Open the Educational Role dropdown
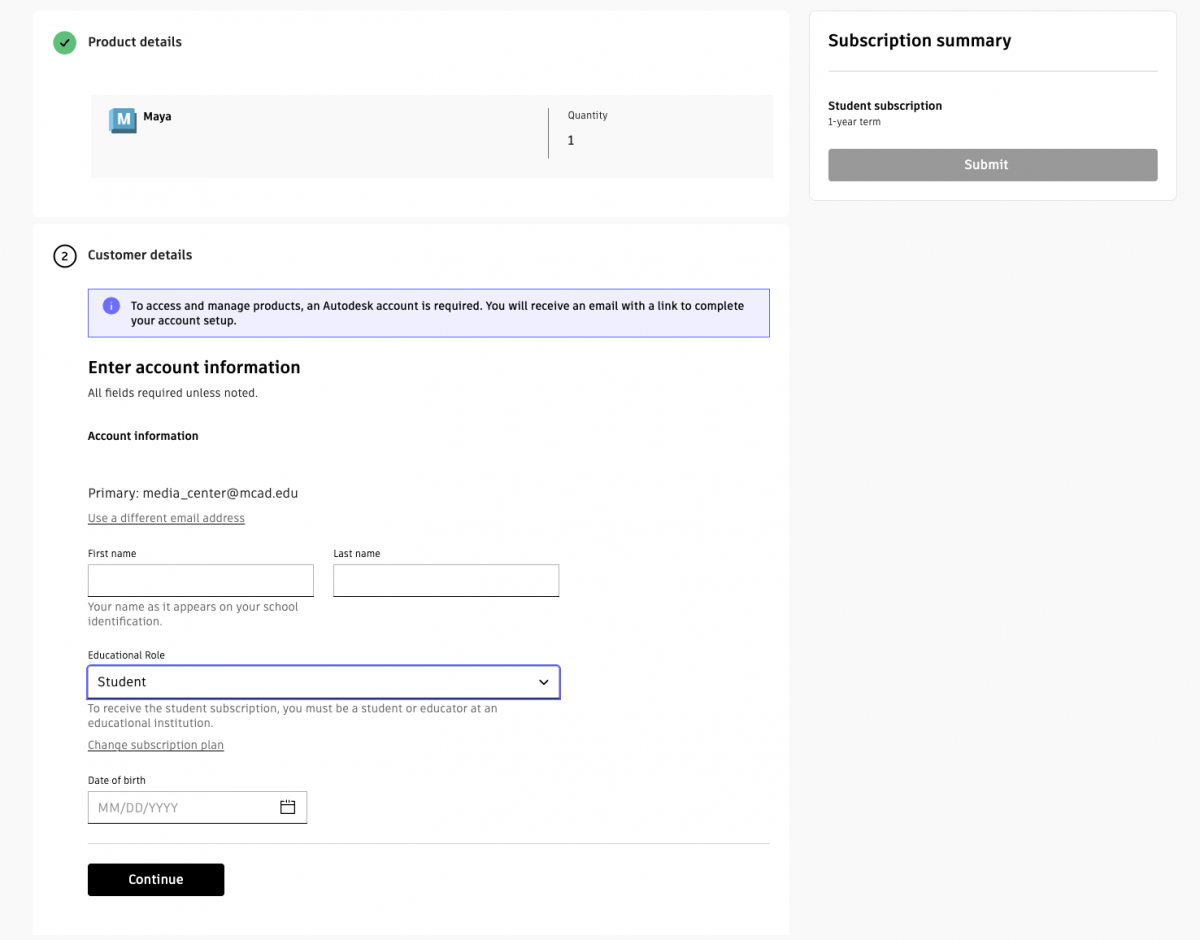The image size is (1200, 940). 324,682
